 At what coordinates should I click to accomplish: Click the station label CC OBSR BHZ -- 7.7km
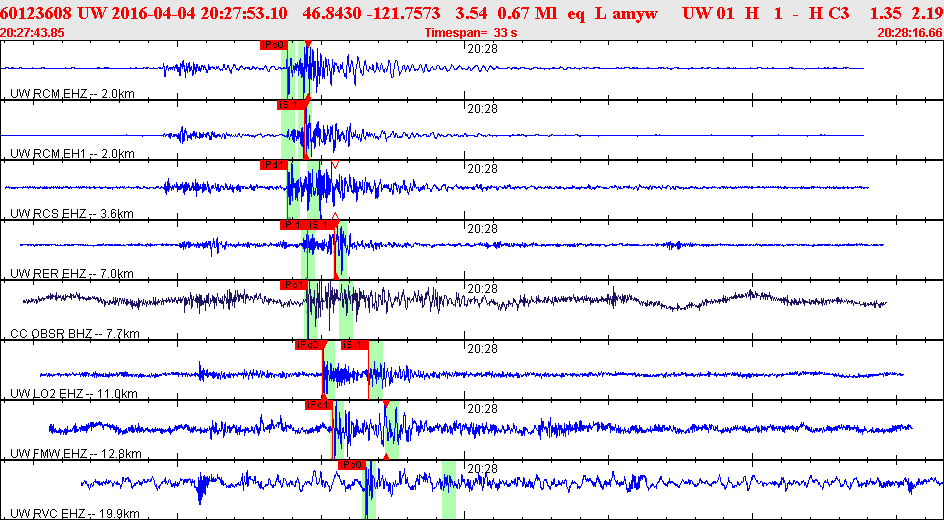(x=75, y=334)
